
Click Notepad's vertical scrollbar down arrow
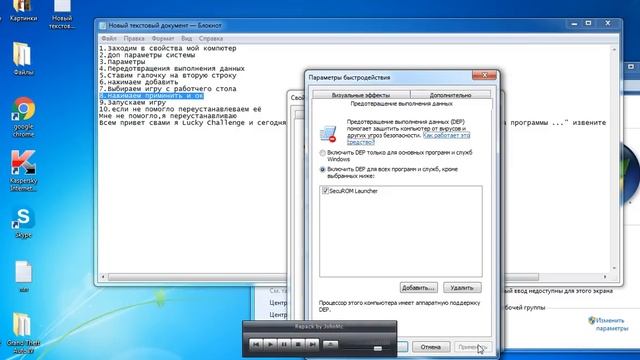point(614,268)
